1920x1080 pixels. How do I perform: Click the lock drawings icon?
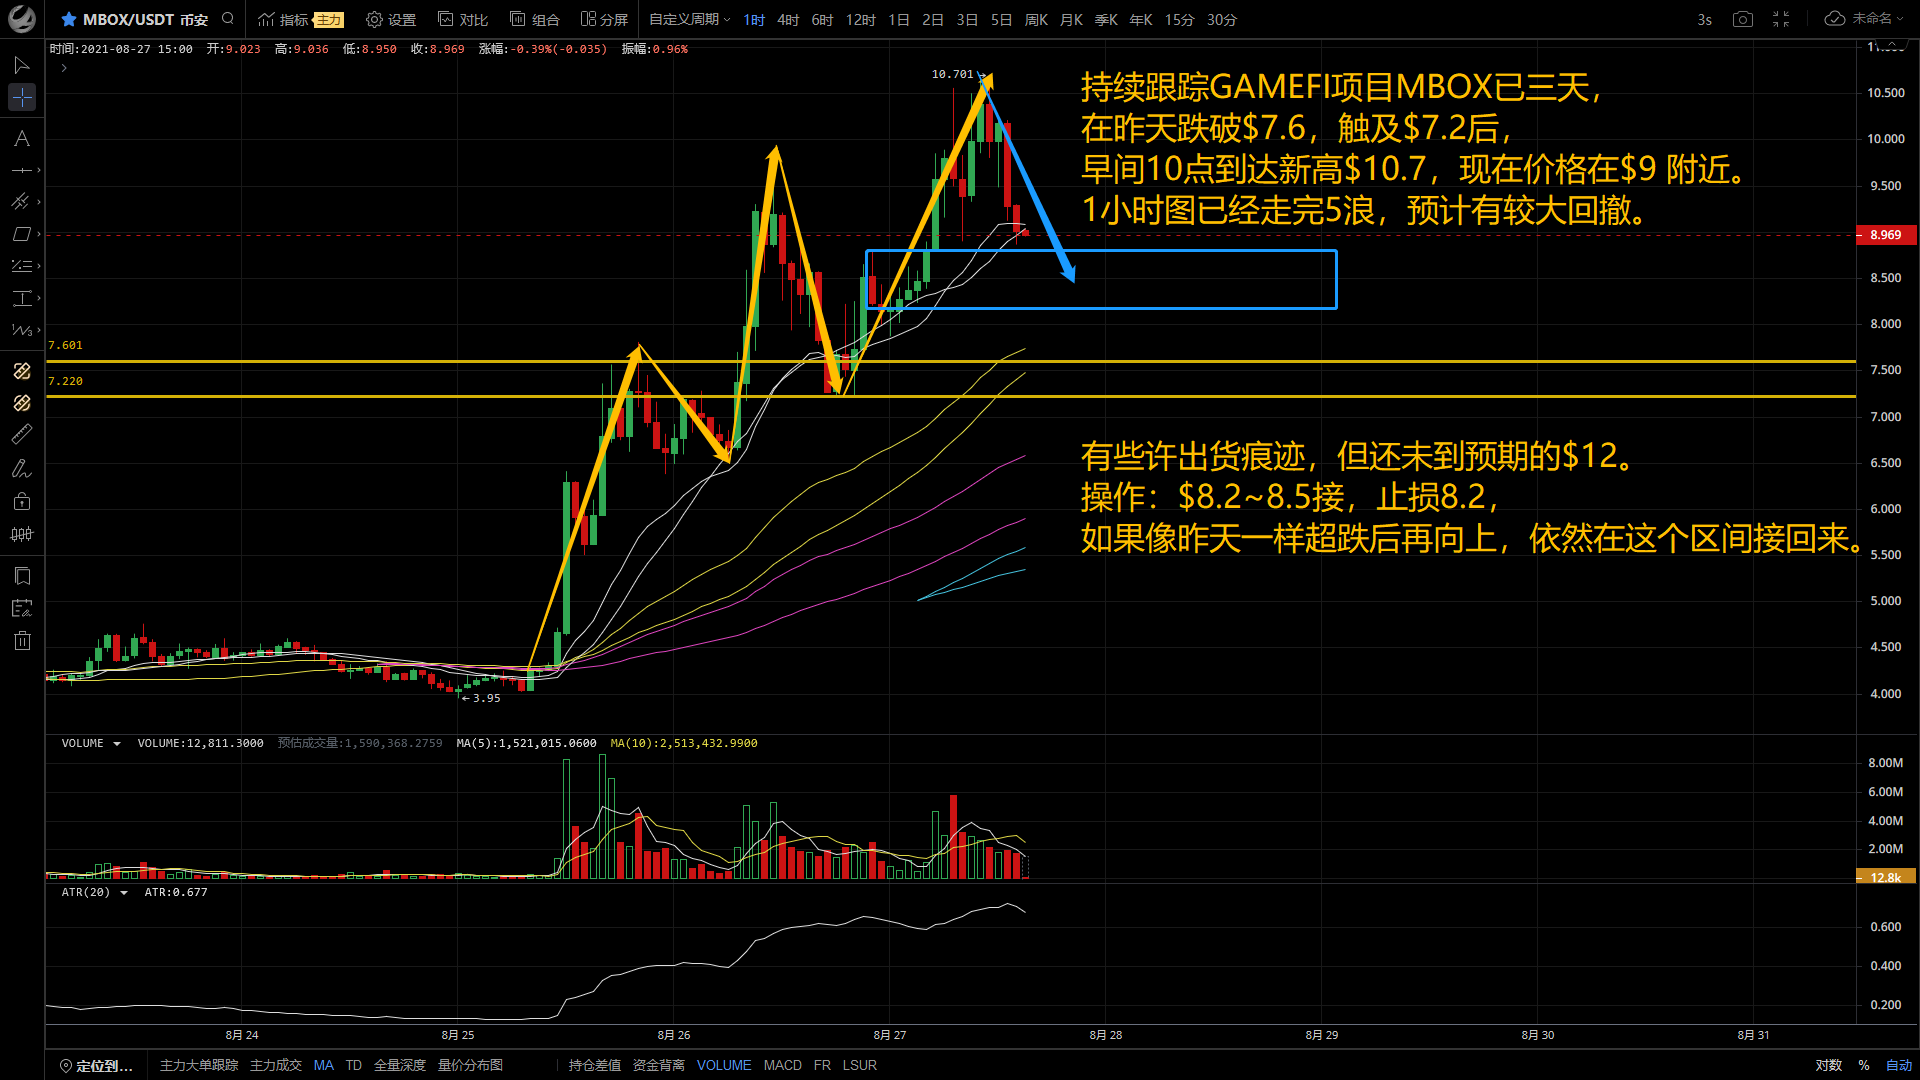(22, 501)
